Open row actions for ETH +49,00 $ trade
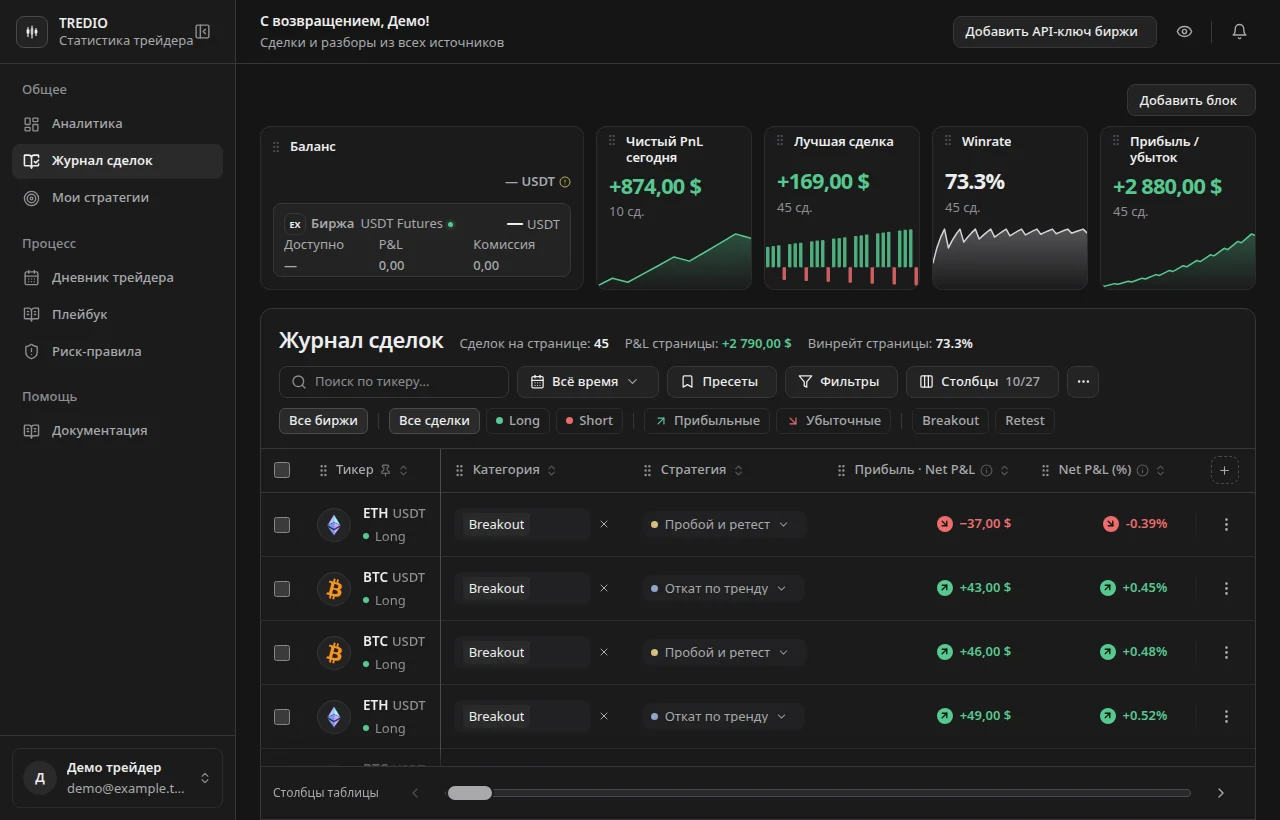Screen dimensions: 1280x820 (1227, 716)
